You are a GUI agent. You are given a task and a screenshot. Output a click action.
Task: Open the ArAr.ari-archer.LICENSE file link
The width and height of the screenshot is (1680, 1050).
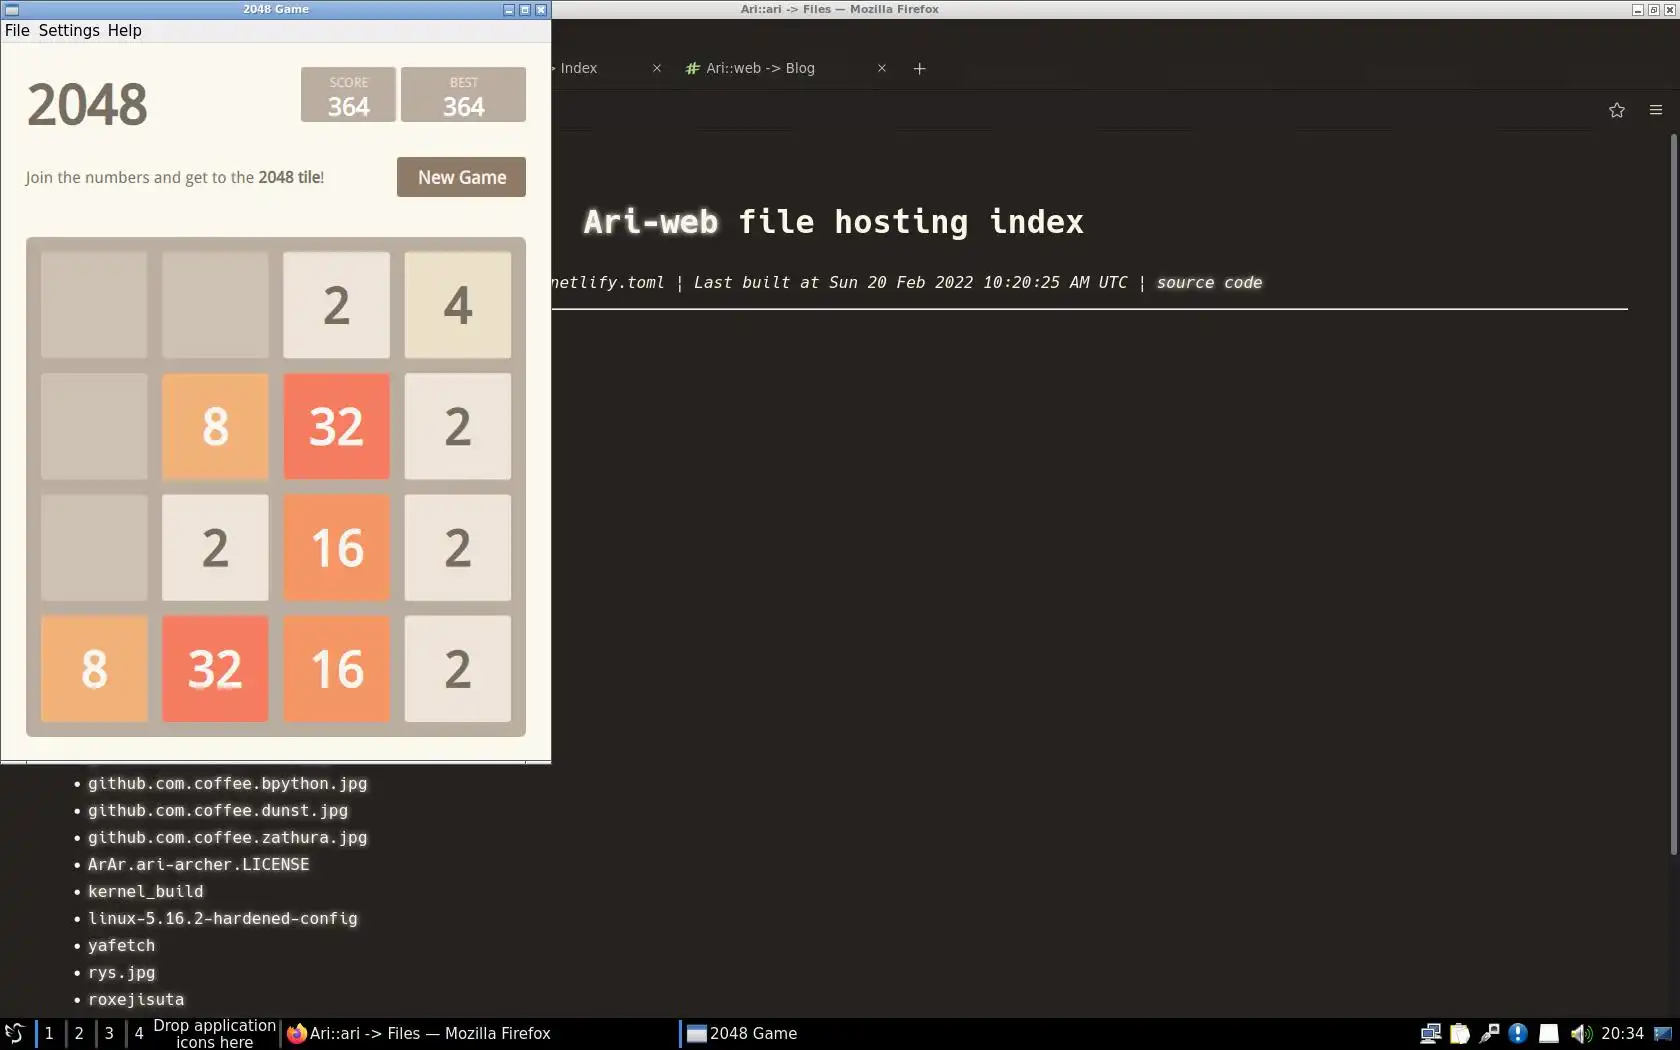coord(198,865)
